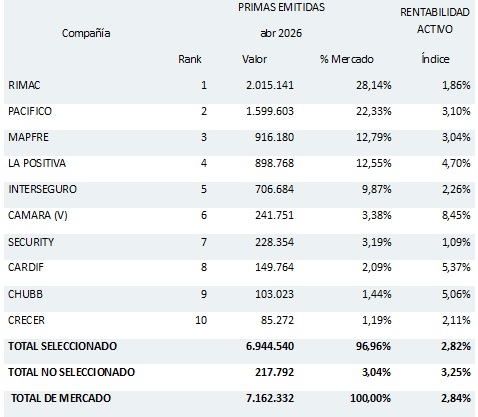Click the TOTAL SELECCIONADO label
Screen dimensions: 478x417
tap(62, 346)
